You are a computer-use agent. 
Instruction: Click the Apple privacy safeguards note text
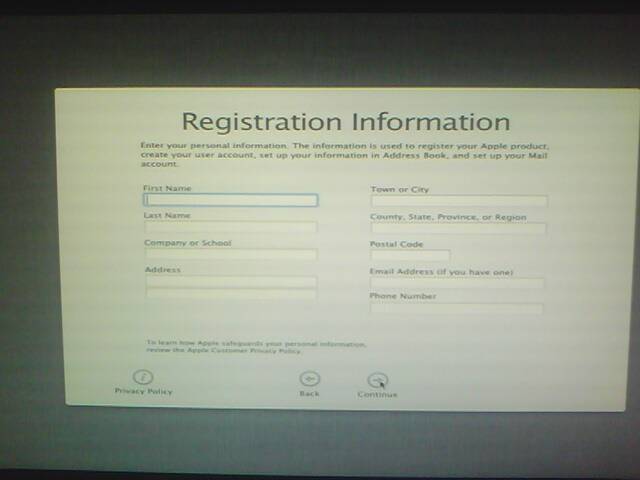(x=256, y=347)
